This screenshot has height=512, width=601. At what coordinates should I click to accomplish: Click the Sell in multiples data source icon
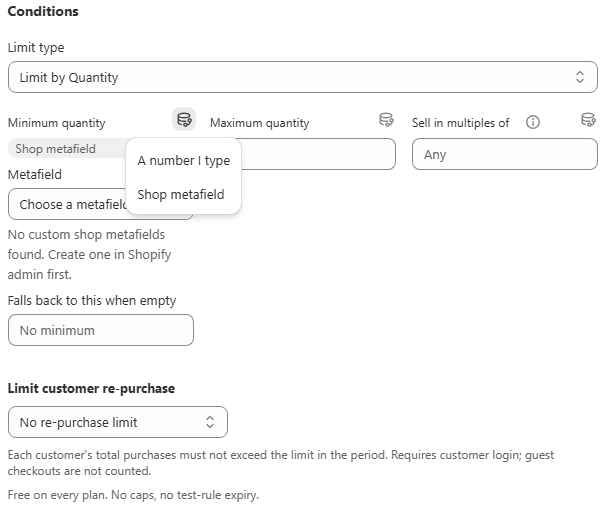point(588,120)
